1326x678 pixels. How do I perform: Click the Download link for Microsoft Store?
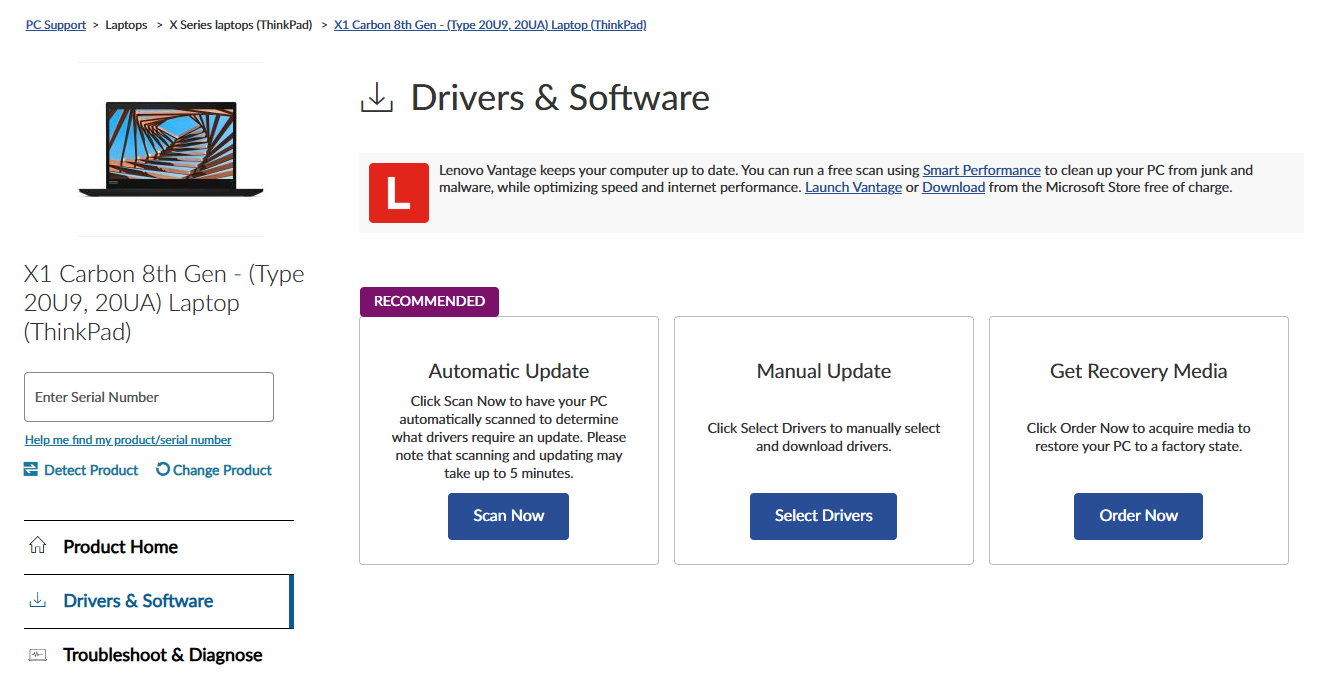[953, 187]
